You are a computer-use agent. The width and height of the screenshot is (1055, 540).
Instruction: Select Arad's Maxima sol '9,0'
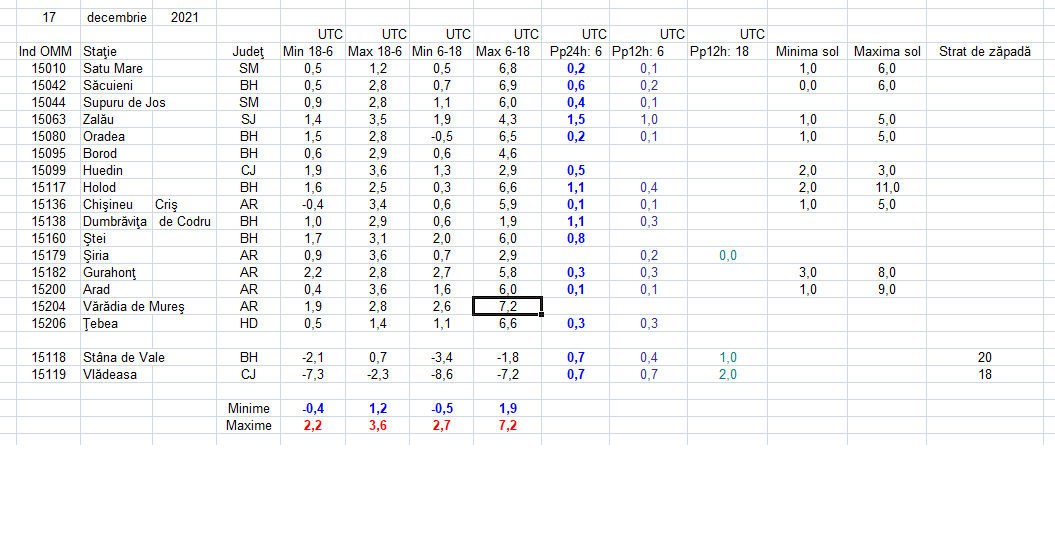click(887, 290)
